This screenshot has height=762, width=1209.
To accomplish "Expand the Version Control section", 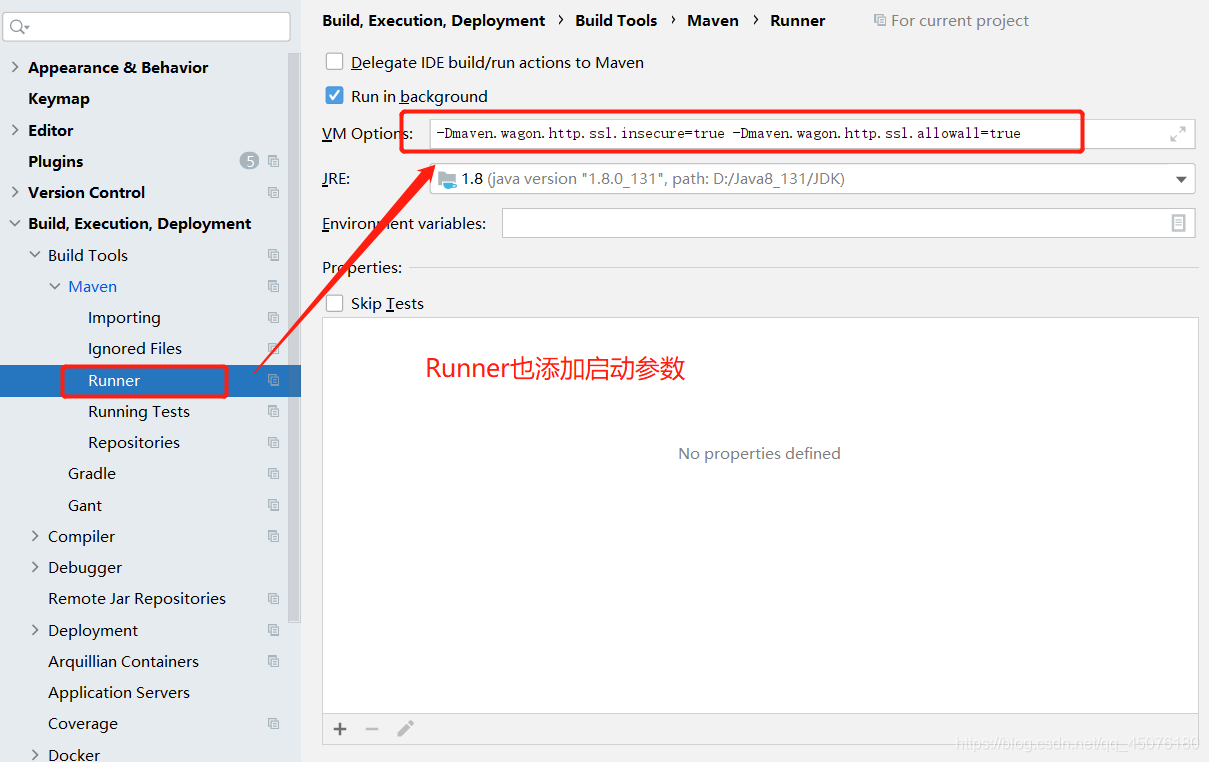I will [15, 192].
